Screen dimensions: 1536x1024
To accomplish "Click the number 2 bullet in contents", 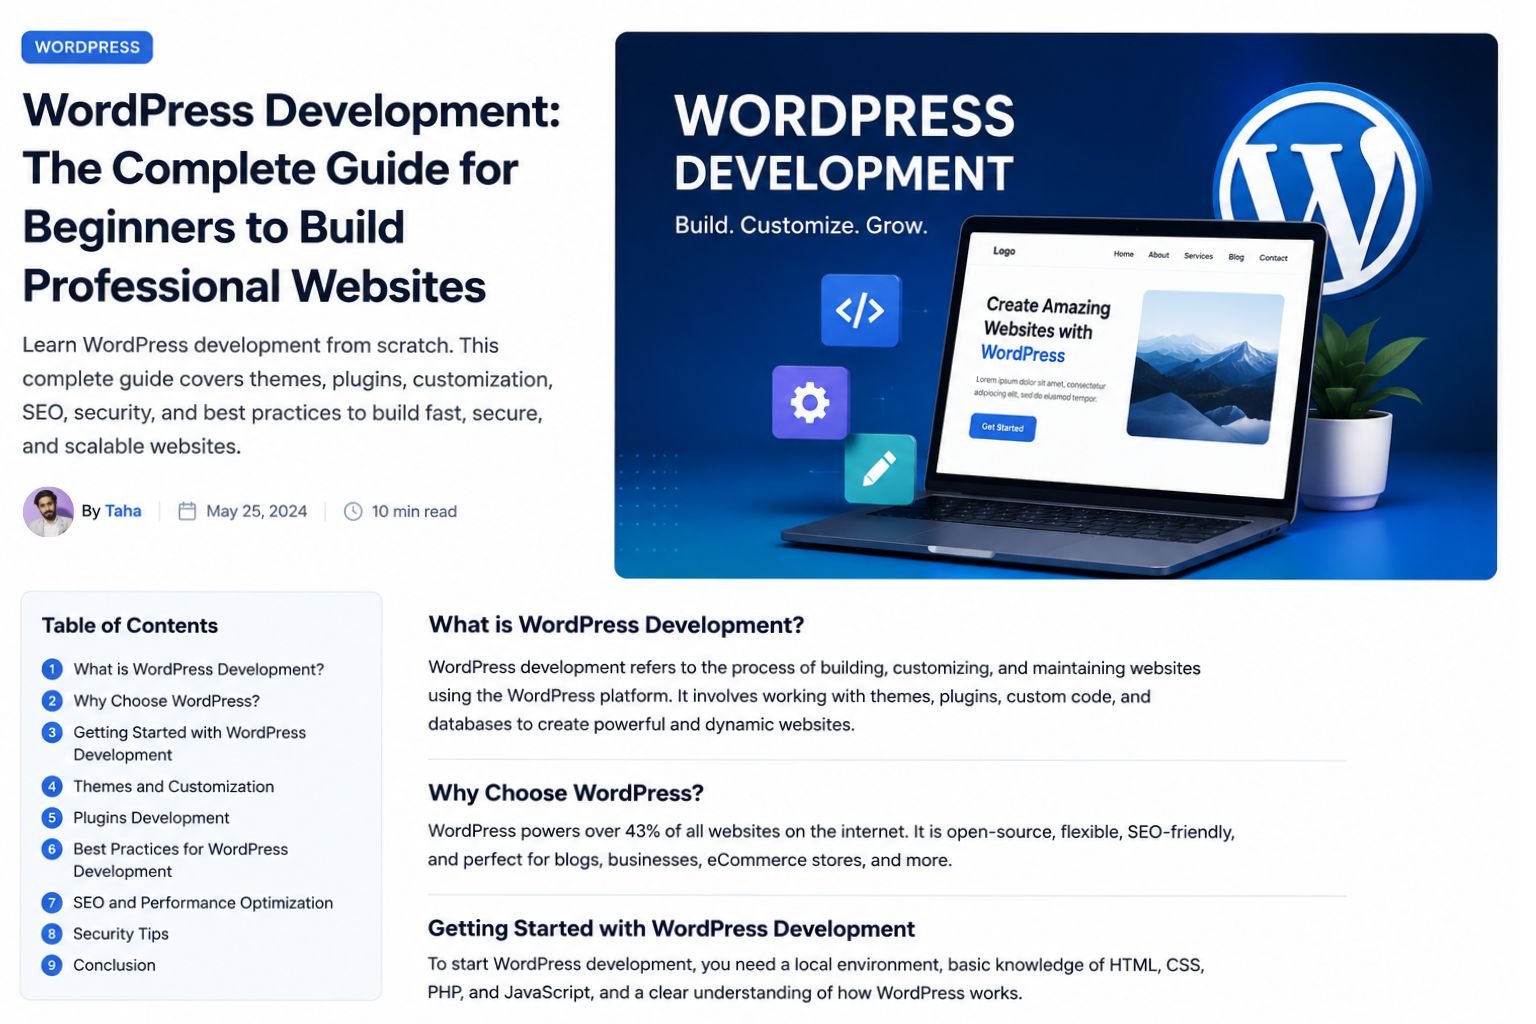I will point(52,701).
